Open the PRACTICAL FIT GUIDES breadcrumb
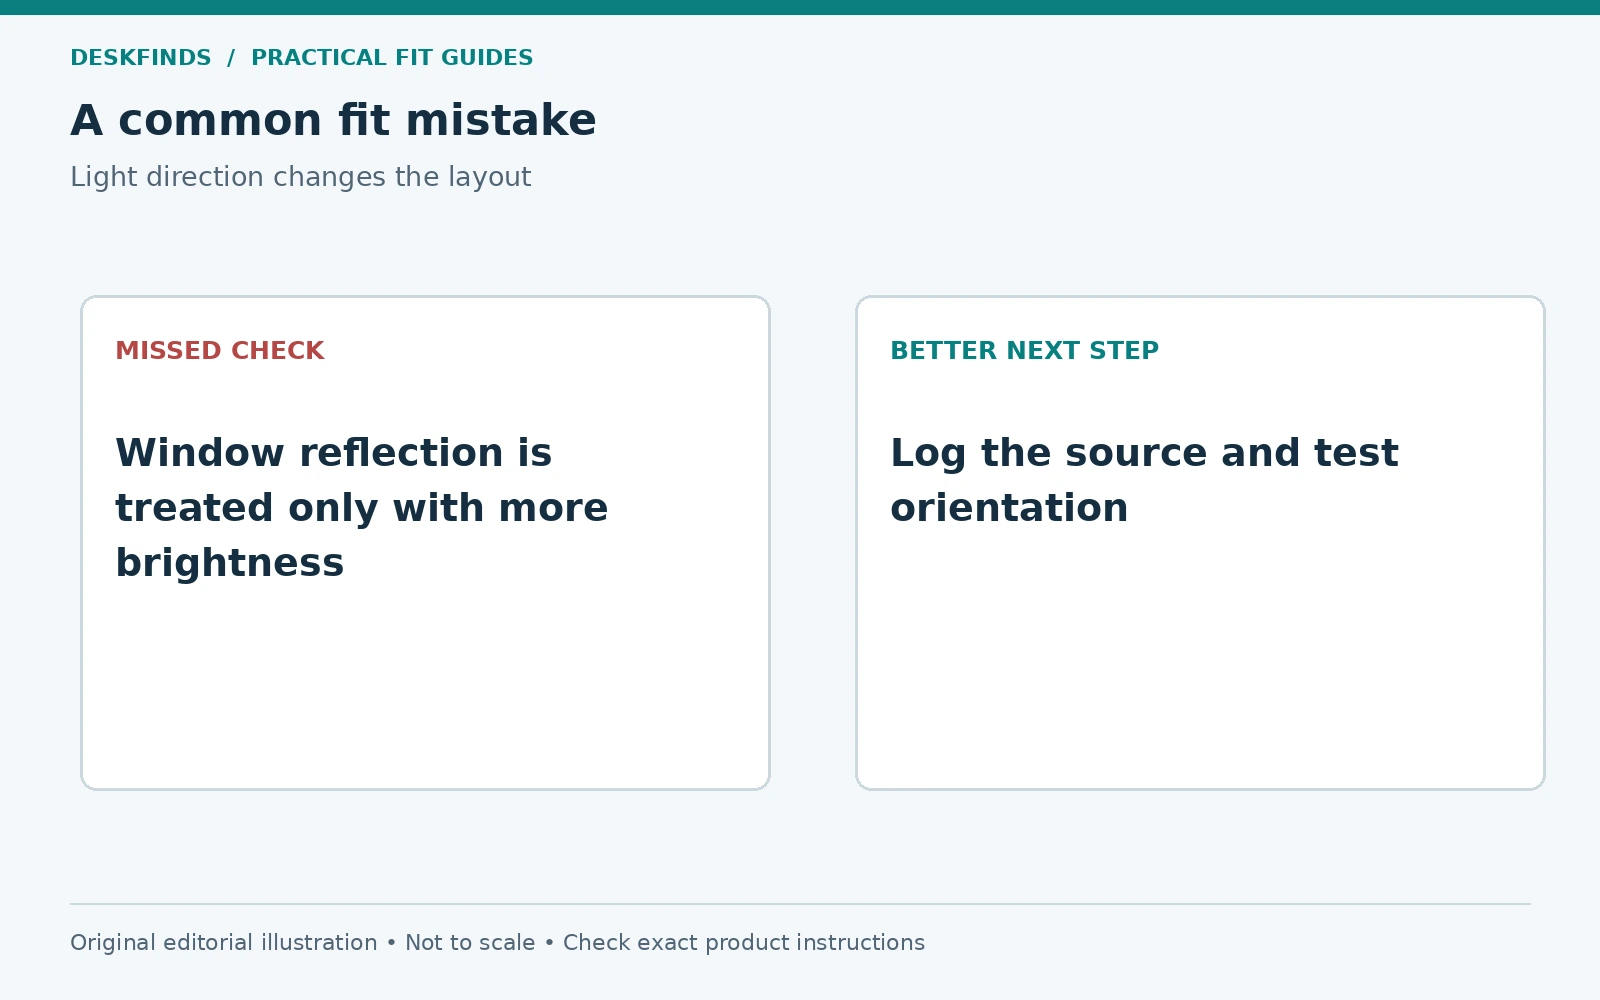Image resolution: width=1600 pixels, height=1000 pixels. click(392, 58)
